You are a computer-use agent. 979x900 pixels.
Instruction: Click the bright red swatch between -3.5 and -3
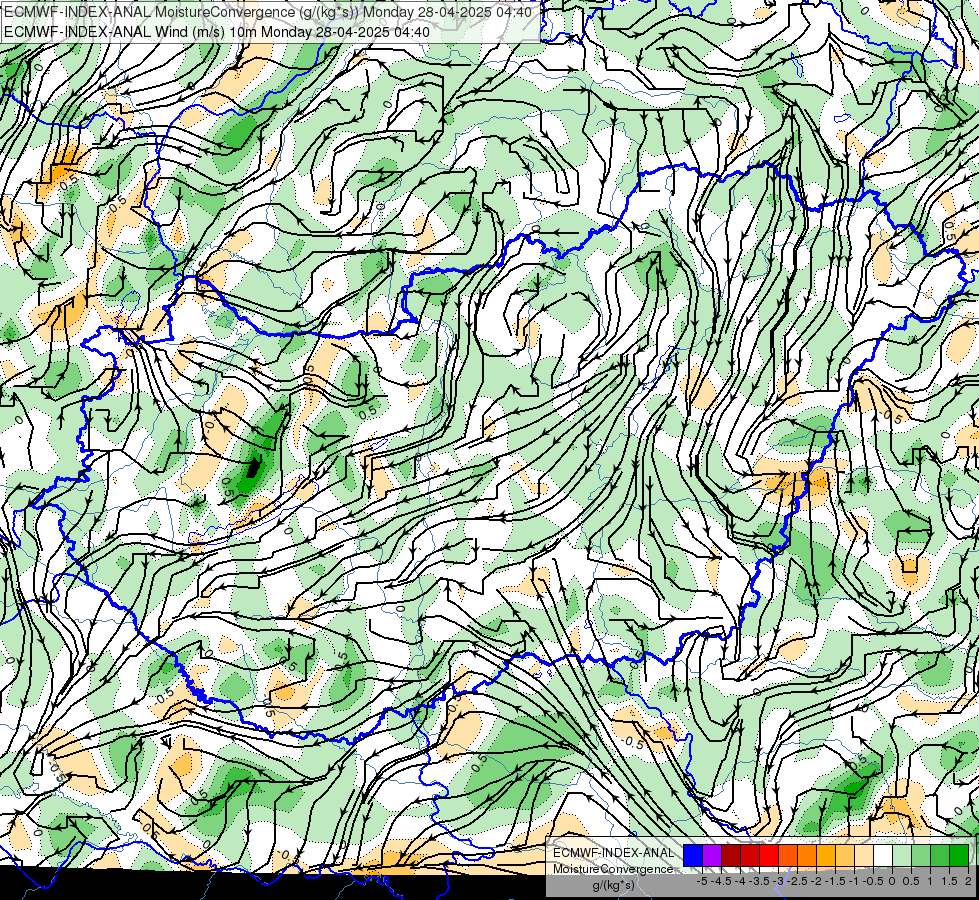[769, 856]
